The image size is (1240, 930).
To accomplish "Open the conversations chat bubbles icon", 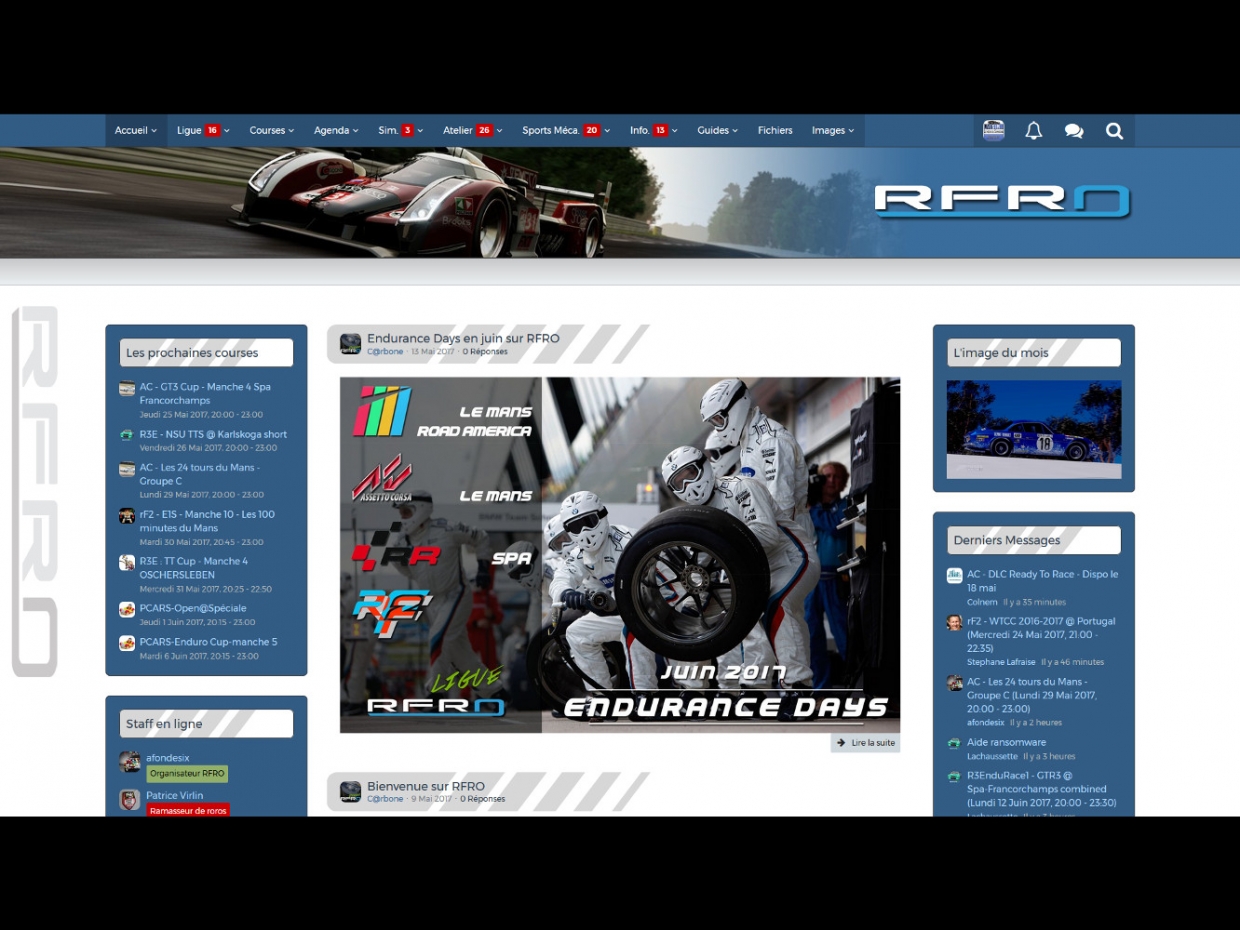I will 1074,131.
